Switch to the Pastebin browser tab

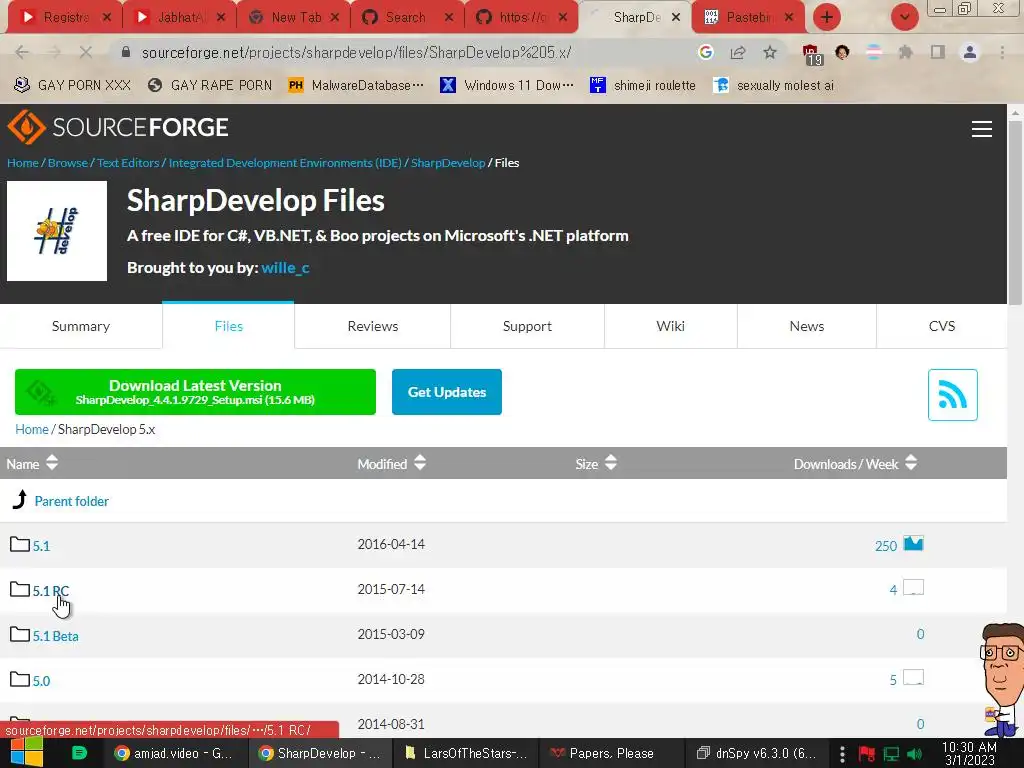[x=750, y=17]
